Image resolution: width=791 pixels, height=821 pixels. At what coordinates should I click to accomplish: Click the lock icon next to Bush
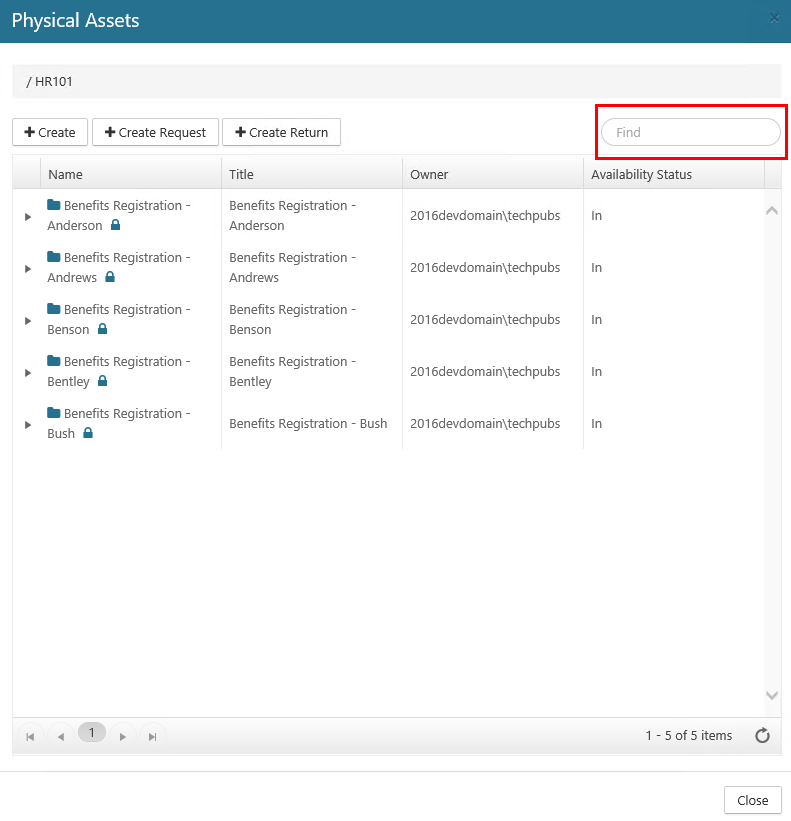[88, 433]
